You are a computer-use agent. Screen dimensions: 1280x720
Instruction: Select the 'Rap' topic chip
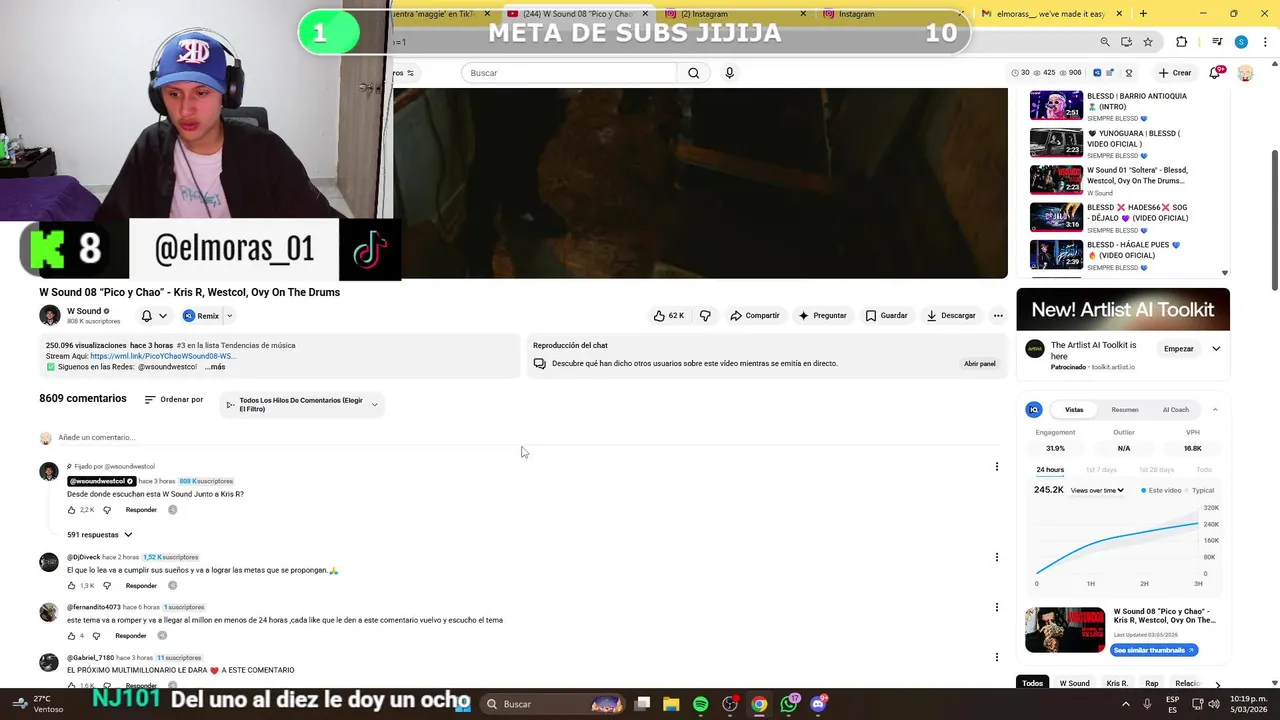point(1152,684)
